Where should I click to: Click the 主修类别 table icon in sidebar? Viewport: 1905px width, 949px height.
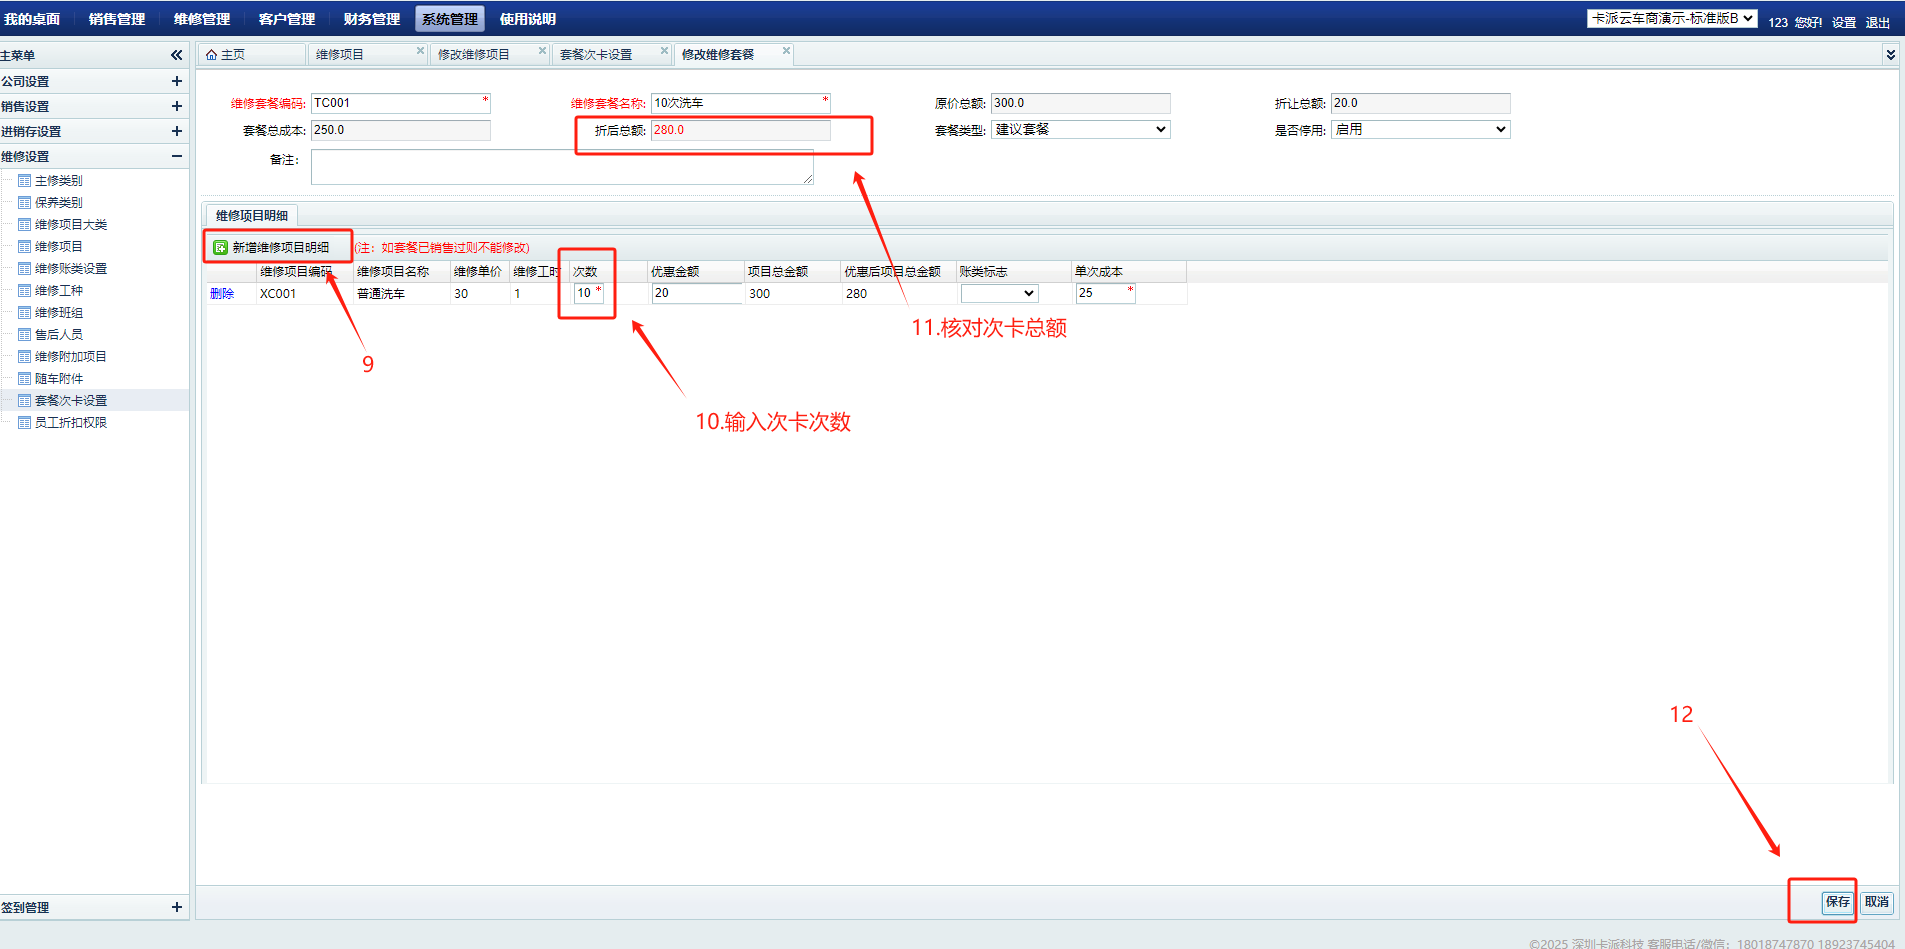(25, 181)
